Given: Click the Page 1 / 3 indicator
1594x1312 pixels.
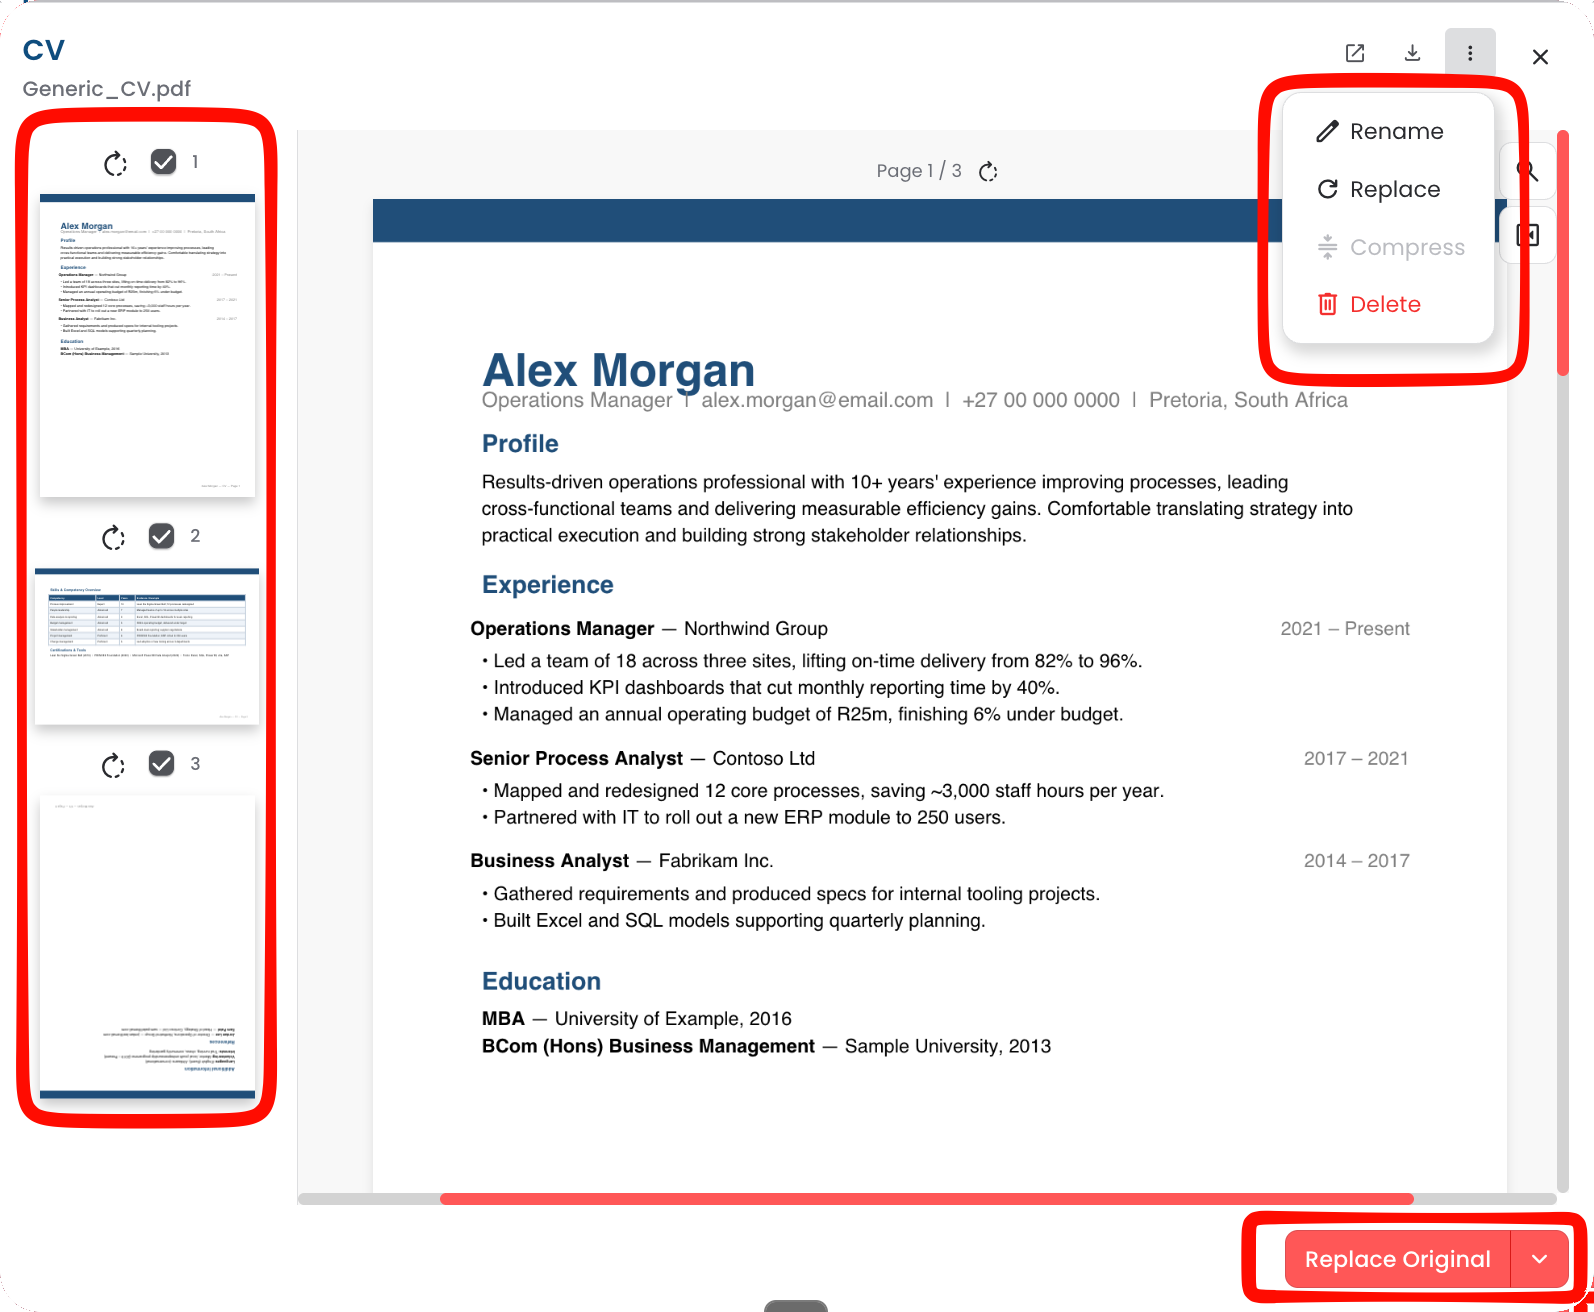Looking at the screenshot, I should [919, 171].
